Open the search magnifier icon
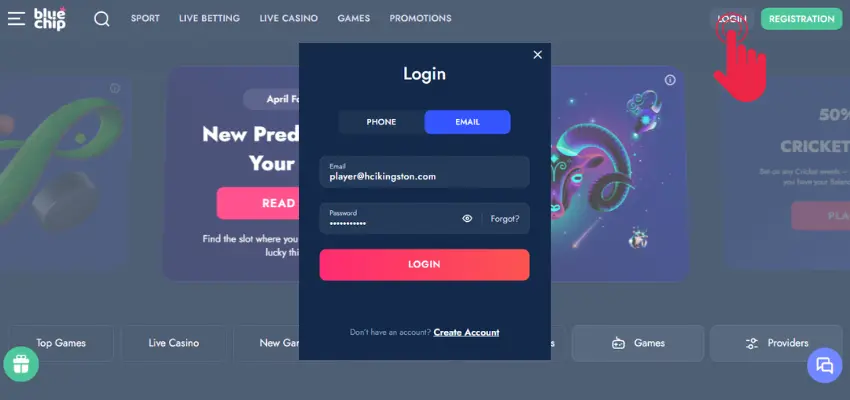The width and height of the screenshot is (850, 400). [101, 19]
